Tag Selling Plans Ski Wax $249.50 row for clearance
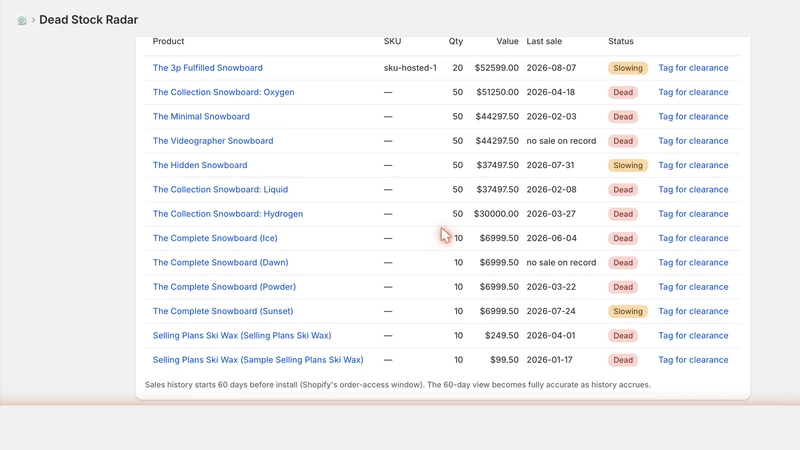800x450 pixels. (693, 336)
